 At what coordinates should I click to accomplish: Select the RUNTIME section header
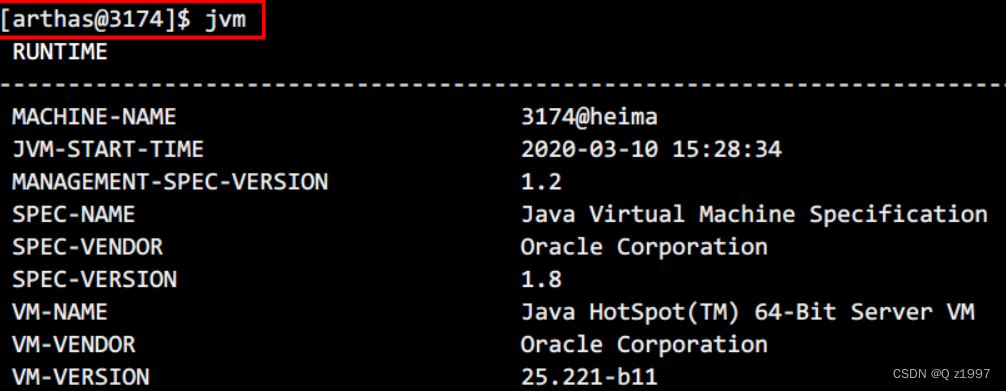pyautogui.click(x=60, y=52)
